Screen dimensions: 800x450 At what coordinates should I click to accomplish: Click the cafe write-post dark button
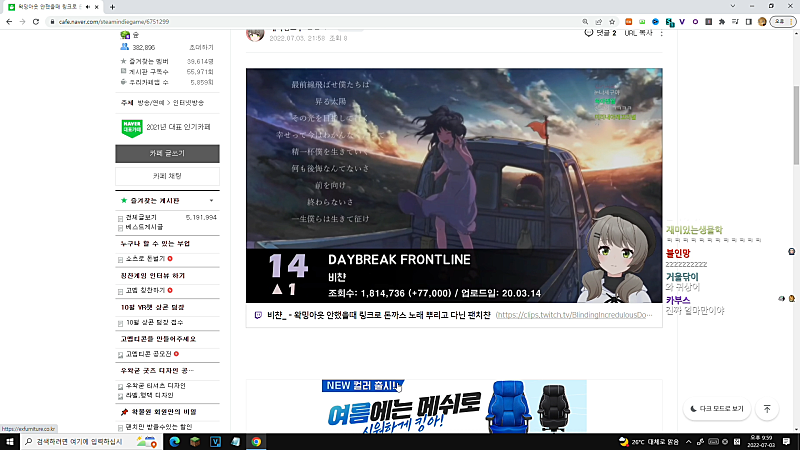point(167,154)
